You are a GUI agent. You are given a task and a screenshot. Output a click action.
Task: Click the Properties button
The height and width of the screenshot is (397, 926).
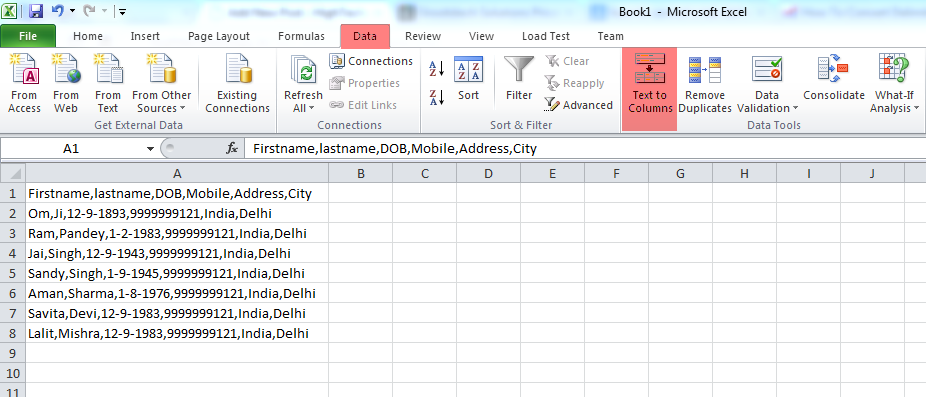click(364, 83)
